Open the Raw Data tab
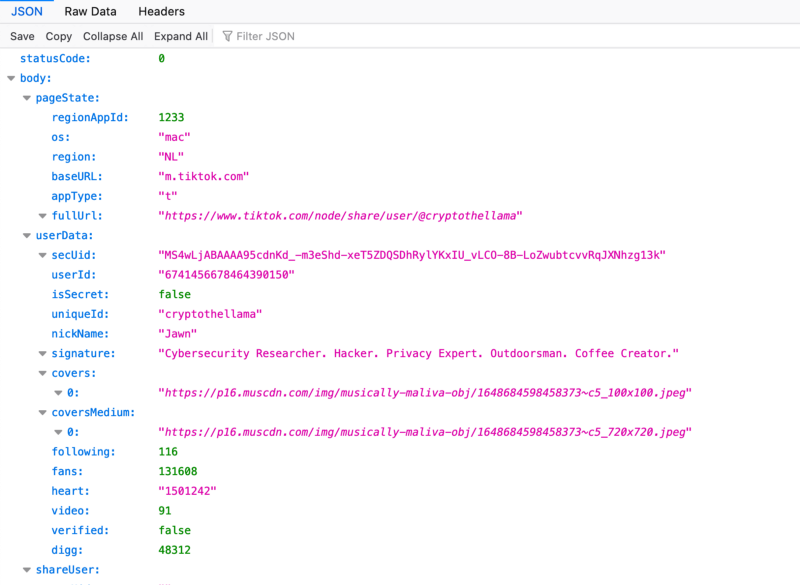 [x=90, y=11]
